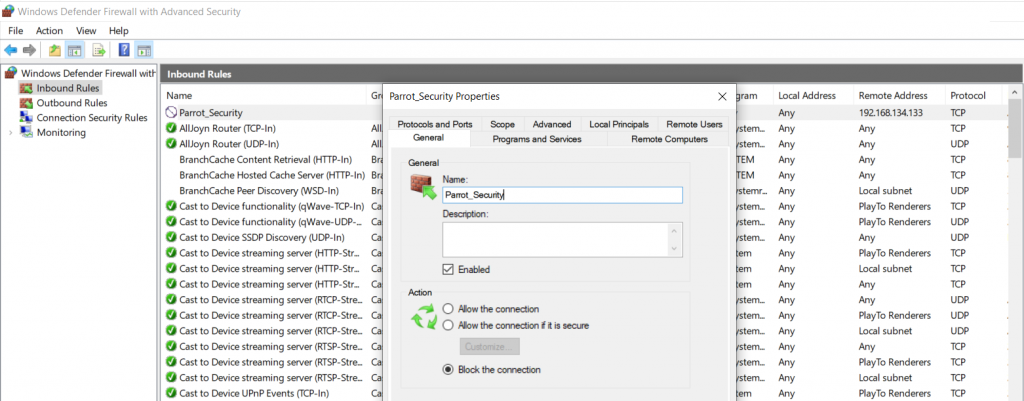This screenshot has height=401, width=1024.
Task: Click the Customize... button
Action: 490,346
